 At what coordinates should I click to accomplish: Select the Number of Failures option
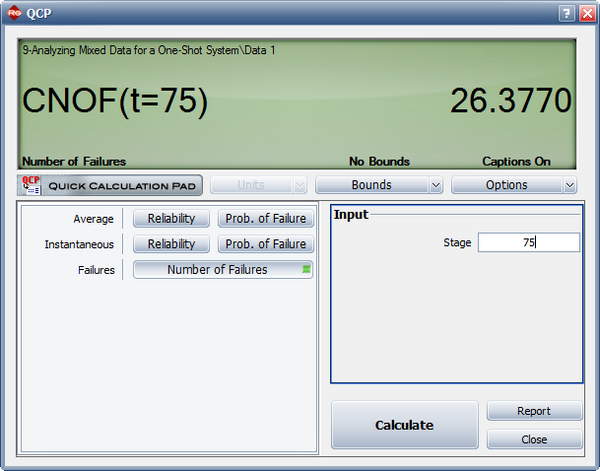point(223,269)
